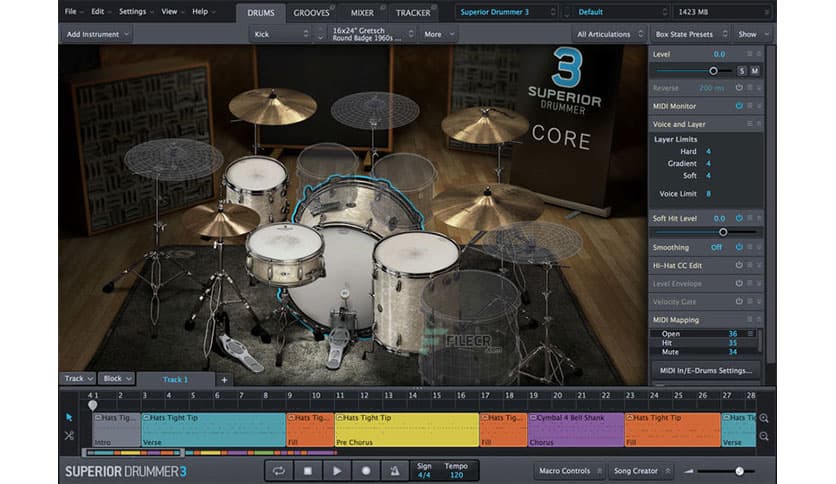Open the Help menu
This screenshot has height=484, width=836.
point(204,11)
